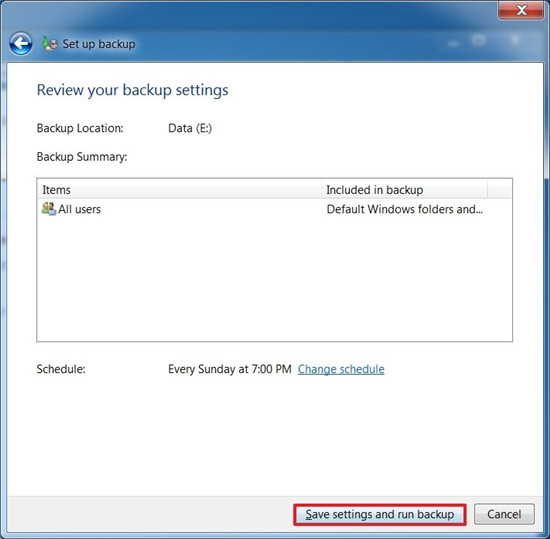
Task: Click Save settings and run backup
Action: 380,514
